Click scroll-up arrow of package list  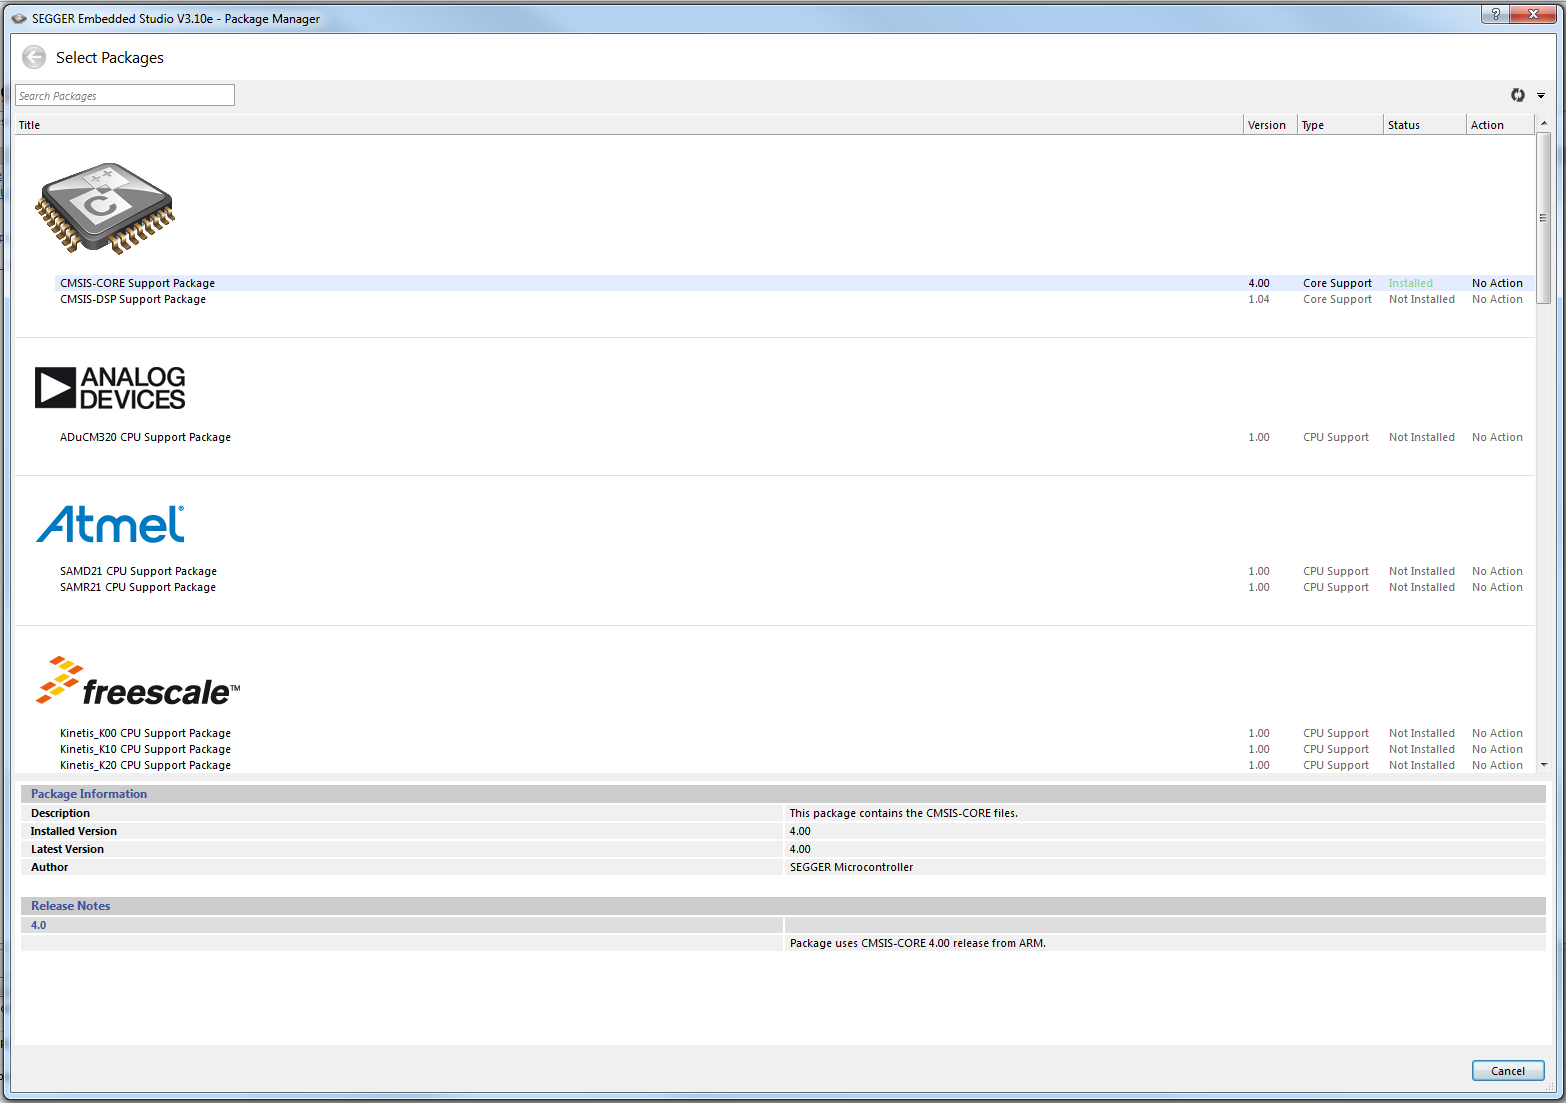click(x=1543, y=123)
